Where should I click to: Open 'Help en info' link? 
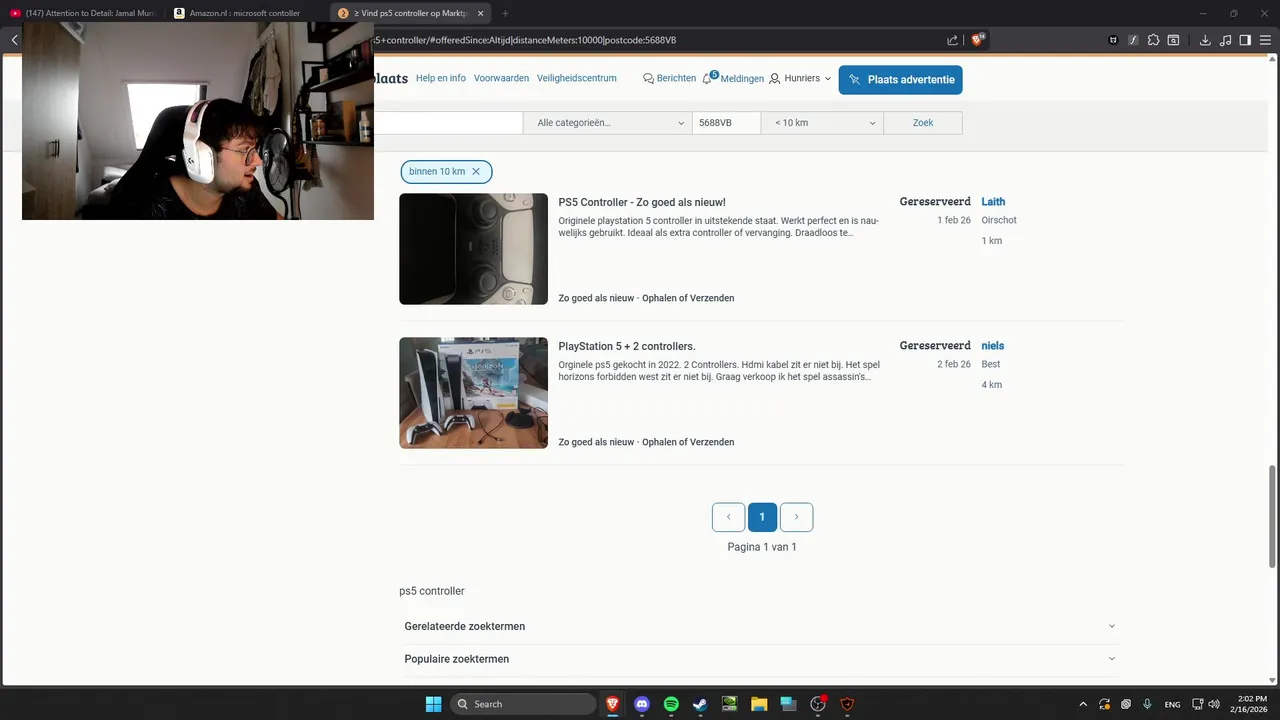coord(441,78)
